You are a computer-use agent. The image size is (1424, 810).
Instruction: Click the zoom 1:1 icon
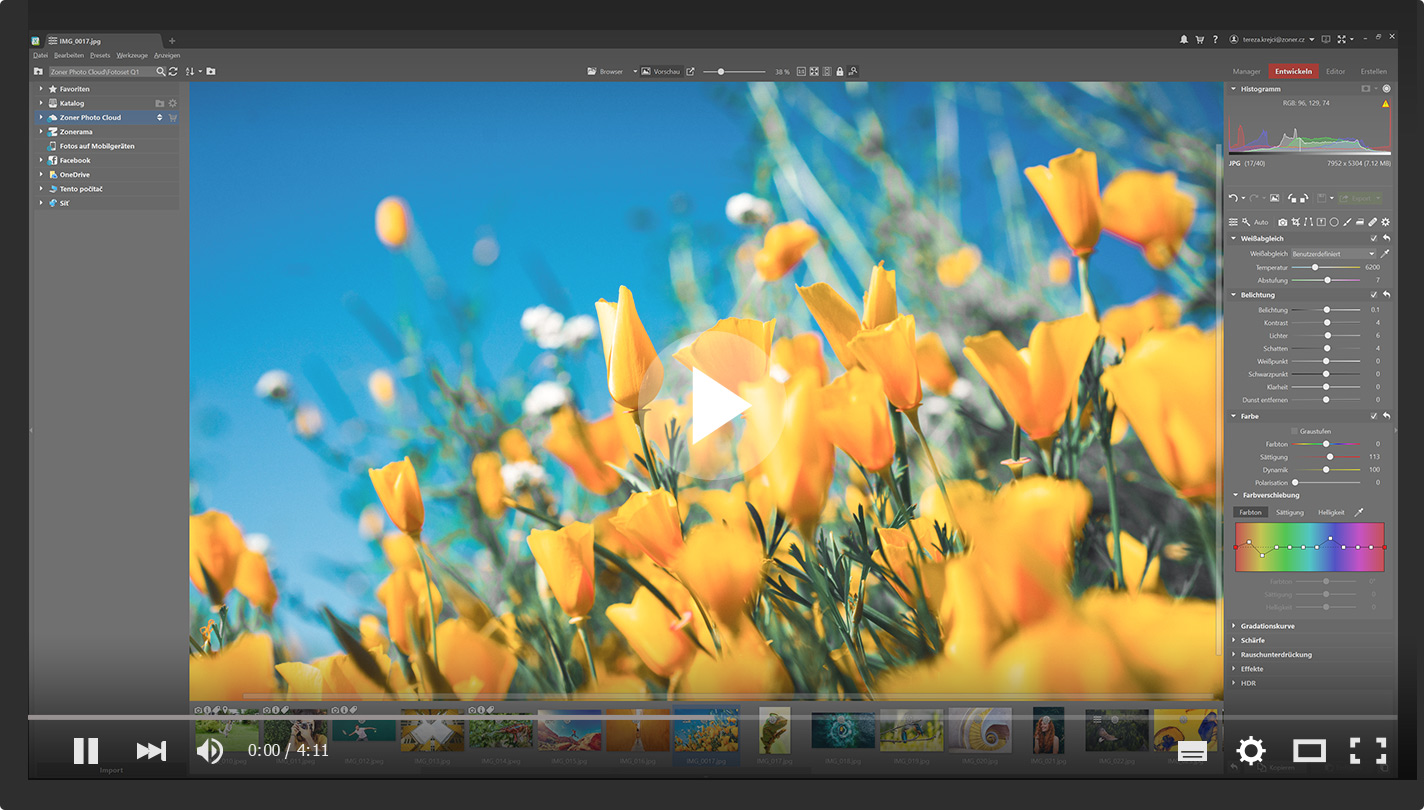pos(801,72)
